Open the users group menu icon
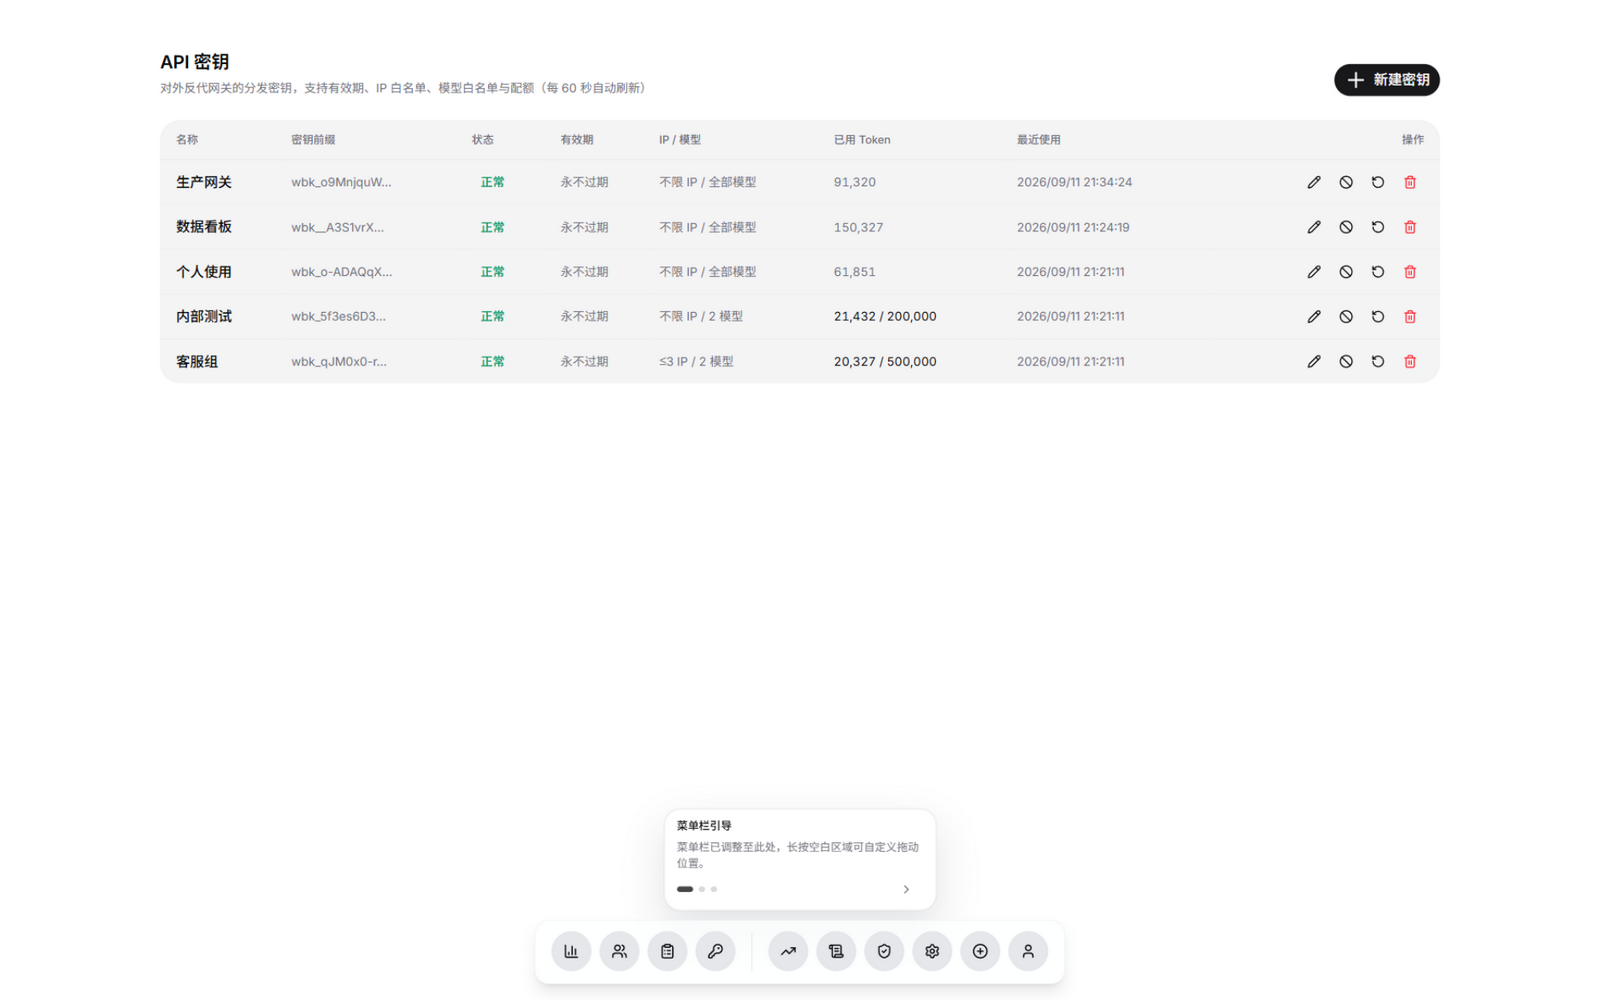 click(x=619, y=951)
